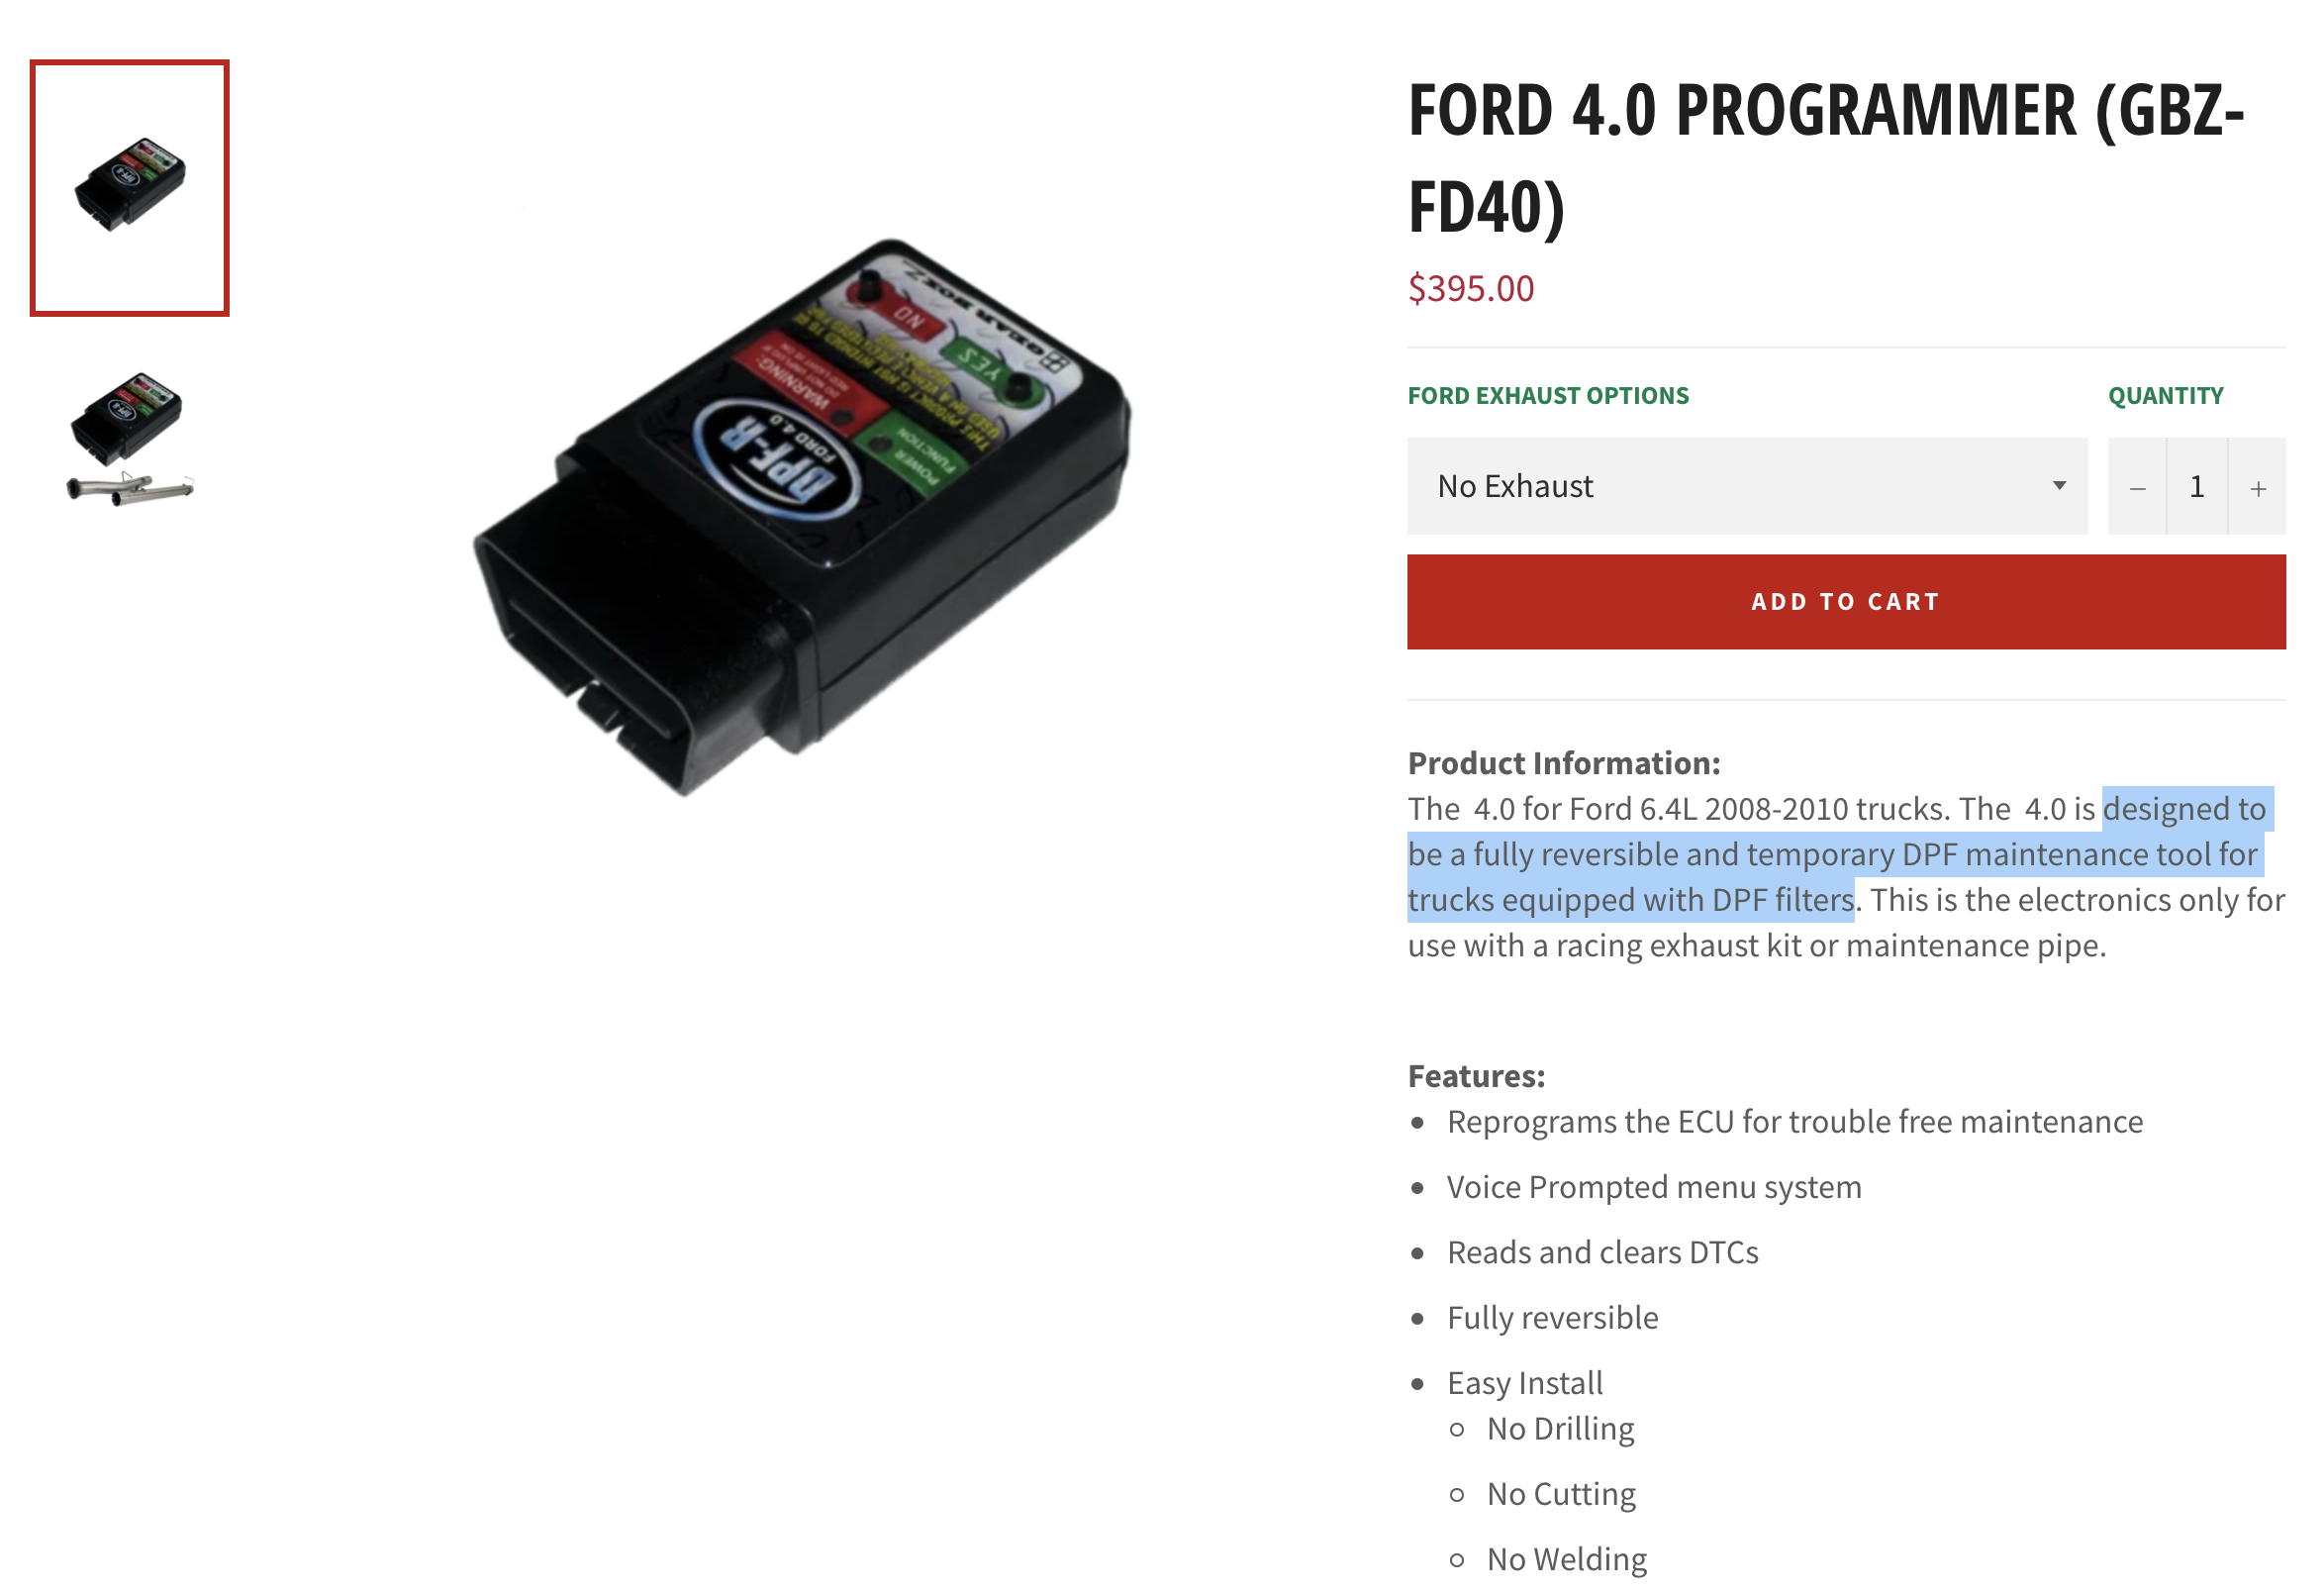Click the $395.00 price text

1470,288
